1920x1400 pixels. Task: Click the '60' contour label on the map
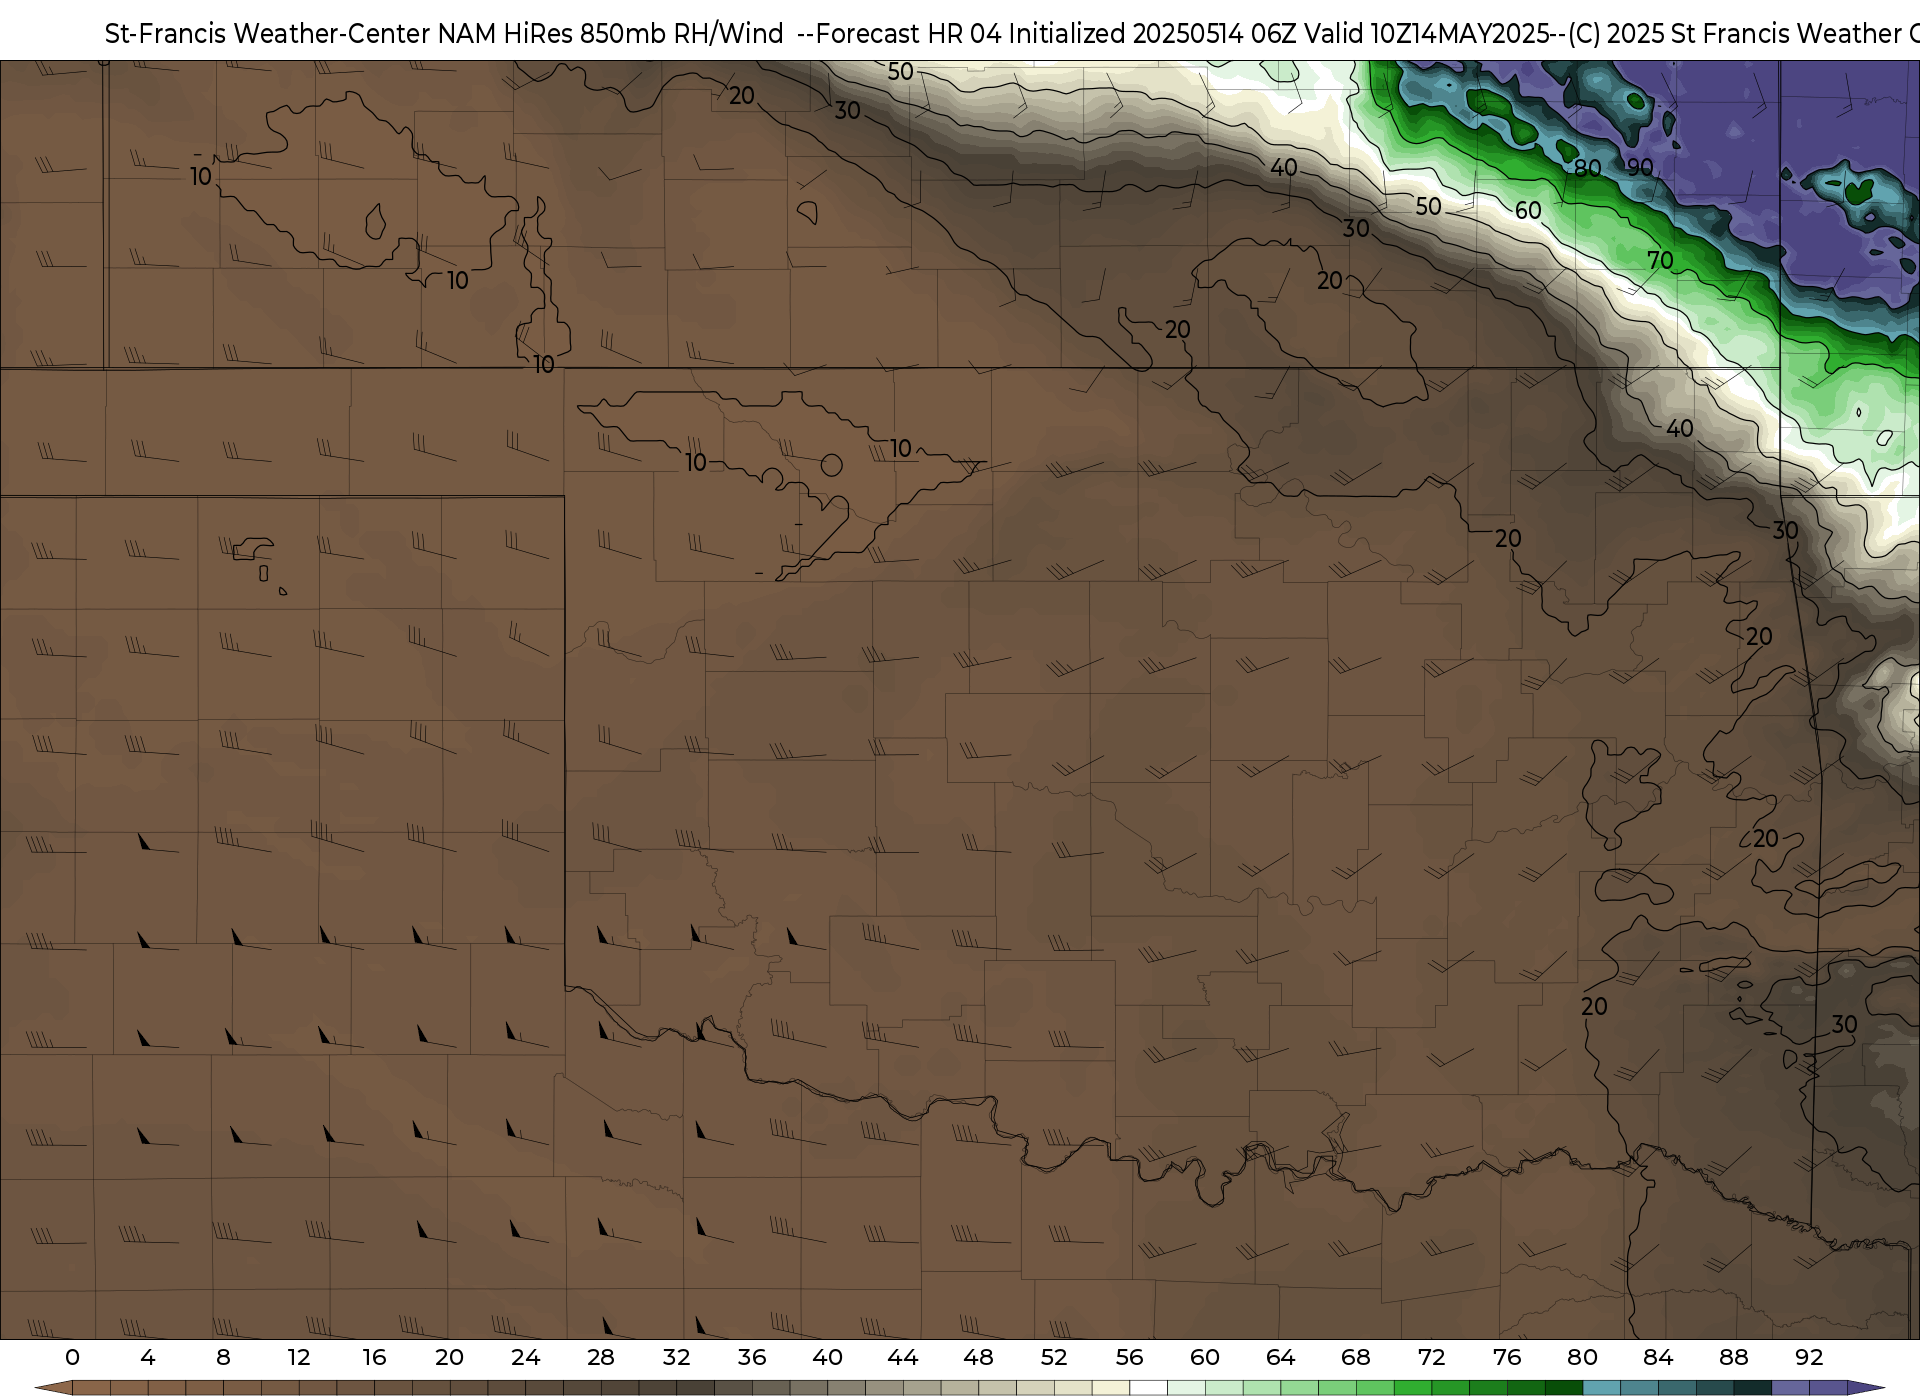1528,210
